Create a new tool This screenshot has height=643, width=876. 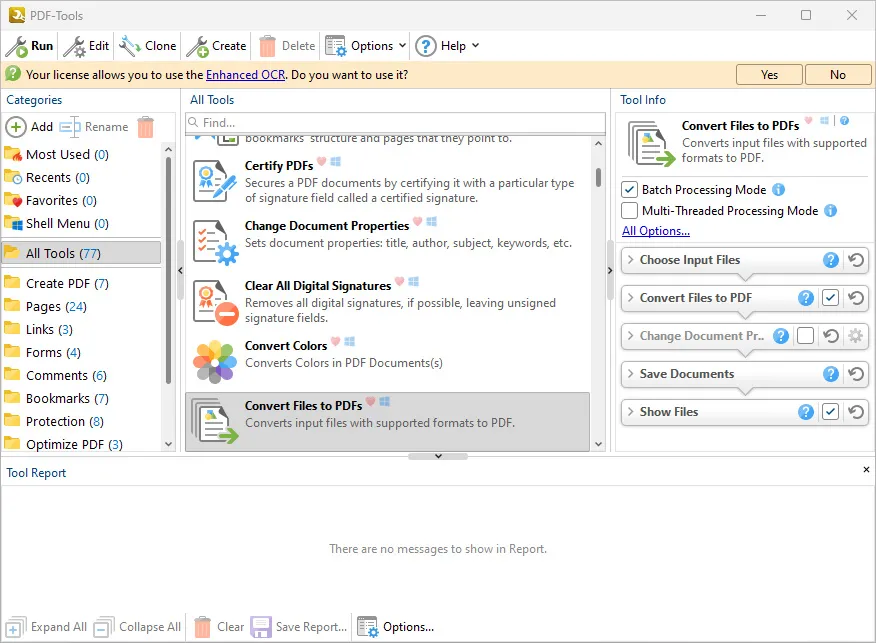click(x=216, y=46)
